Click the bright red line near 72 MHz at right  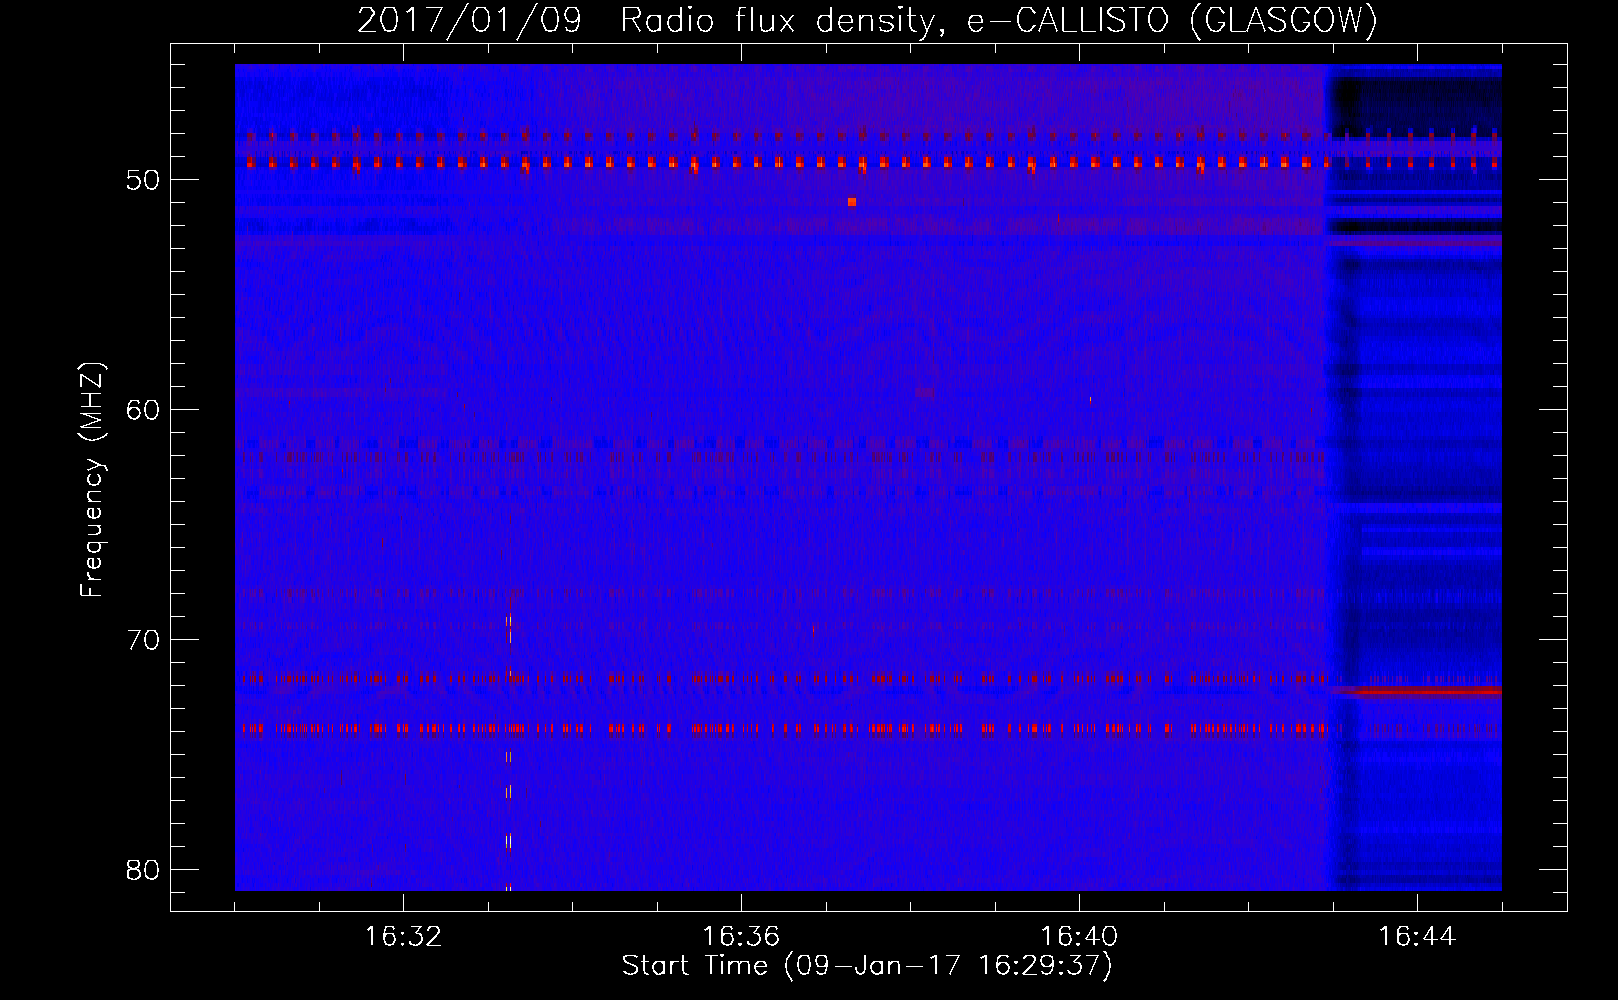tap(1420, 690)
